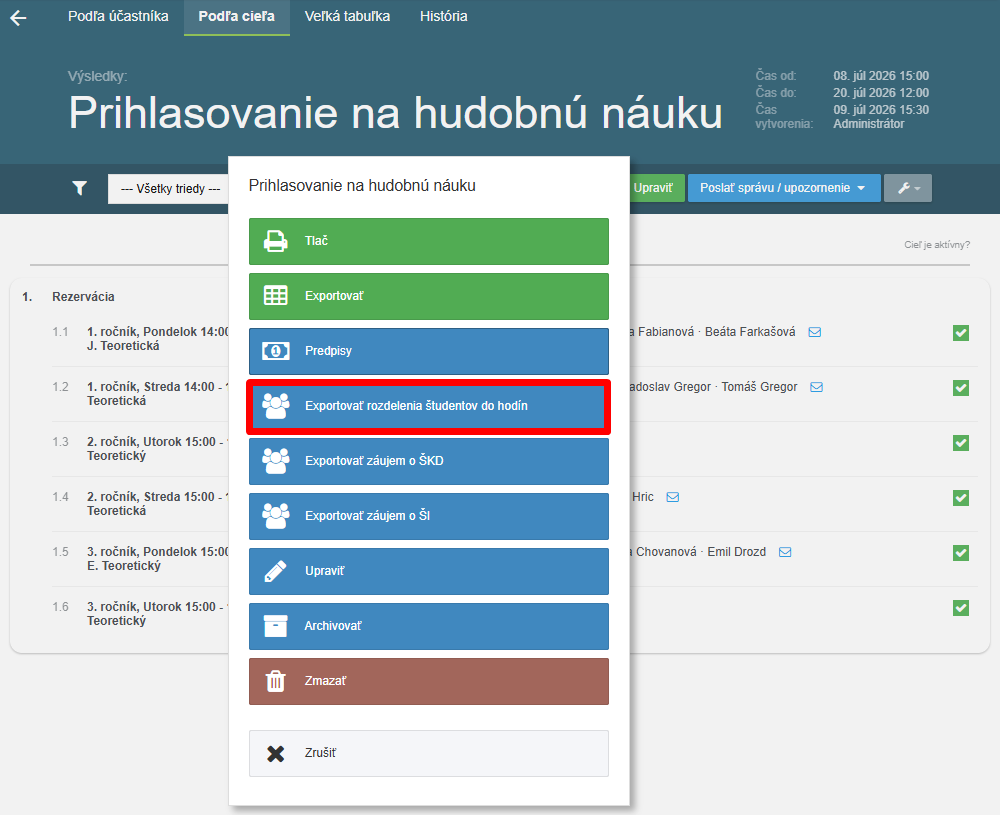The image size is (1000, 815).
Task: Click the name Emil Drozd
Action: click(737, 552)
